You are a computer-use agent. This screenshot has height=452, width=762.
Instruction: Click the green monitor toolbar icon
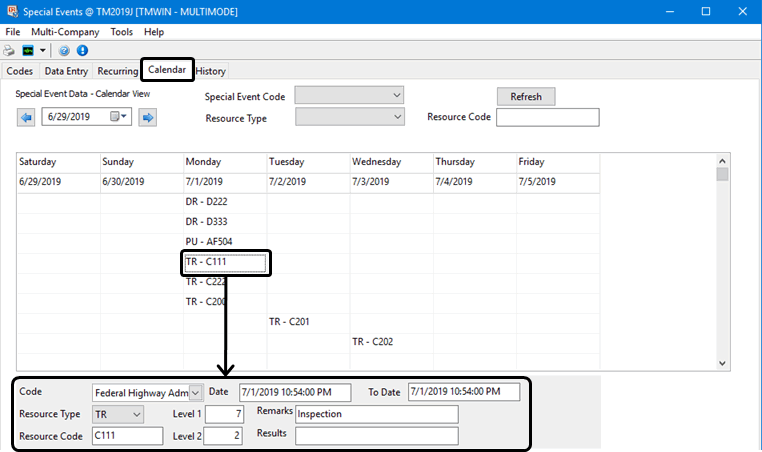(x=27, y=50)
